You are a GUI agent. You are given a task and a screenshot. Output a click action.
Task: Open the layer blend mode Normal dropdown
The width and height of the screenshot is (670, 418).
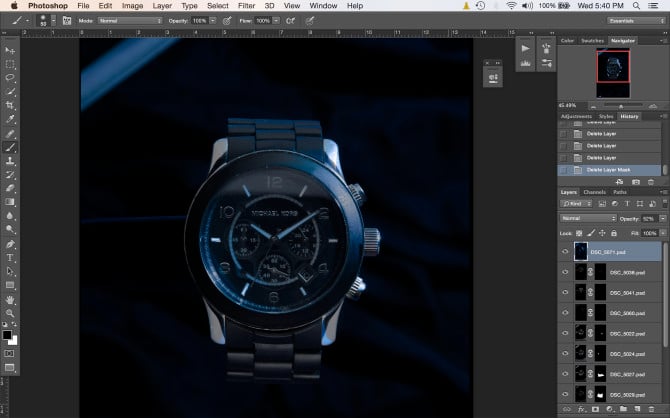point(588,218)
